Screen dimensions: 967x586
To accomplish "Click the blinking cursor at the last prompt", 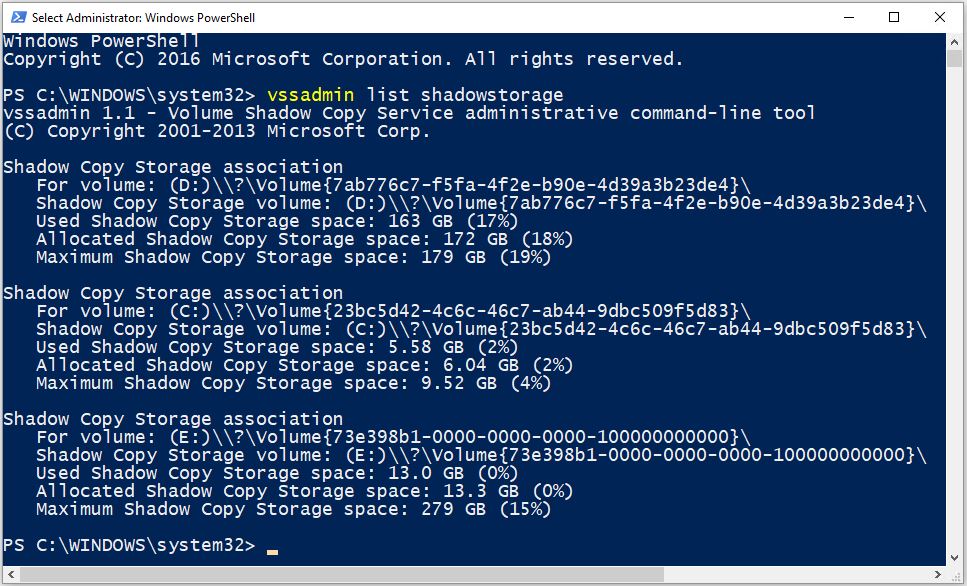I will tap(272, 551).
